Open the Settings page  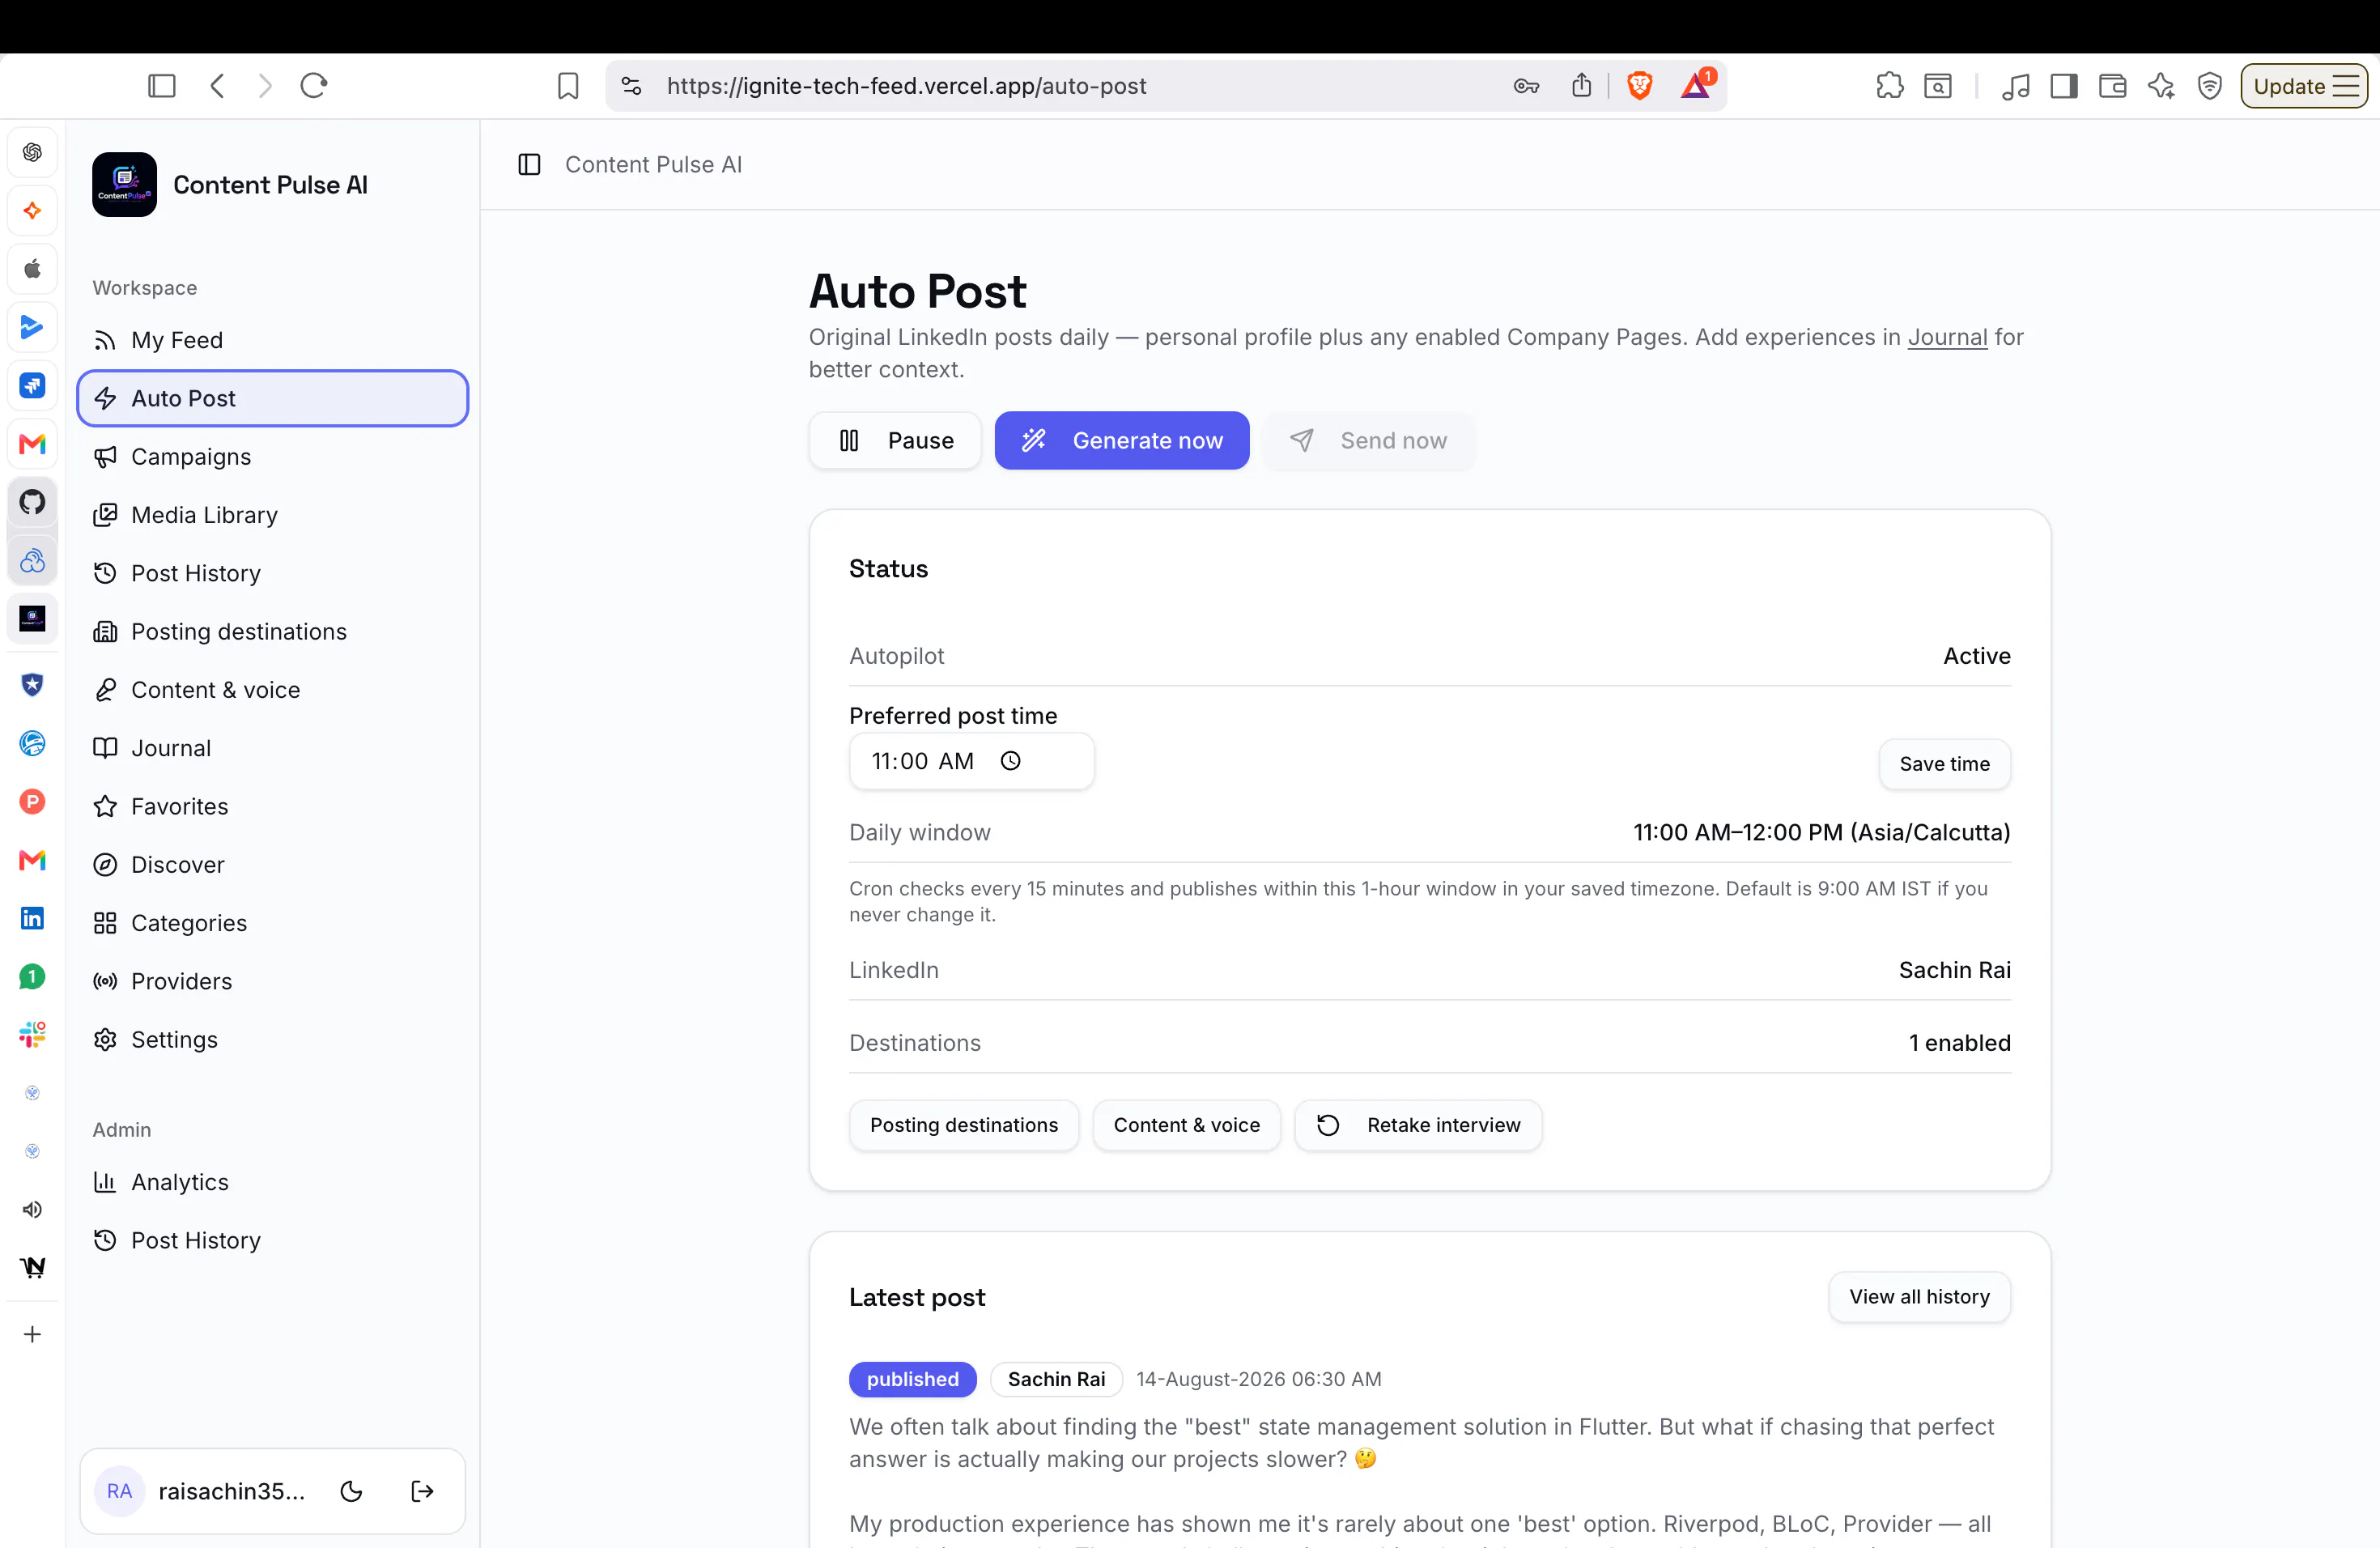[272, 1040]
